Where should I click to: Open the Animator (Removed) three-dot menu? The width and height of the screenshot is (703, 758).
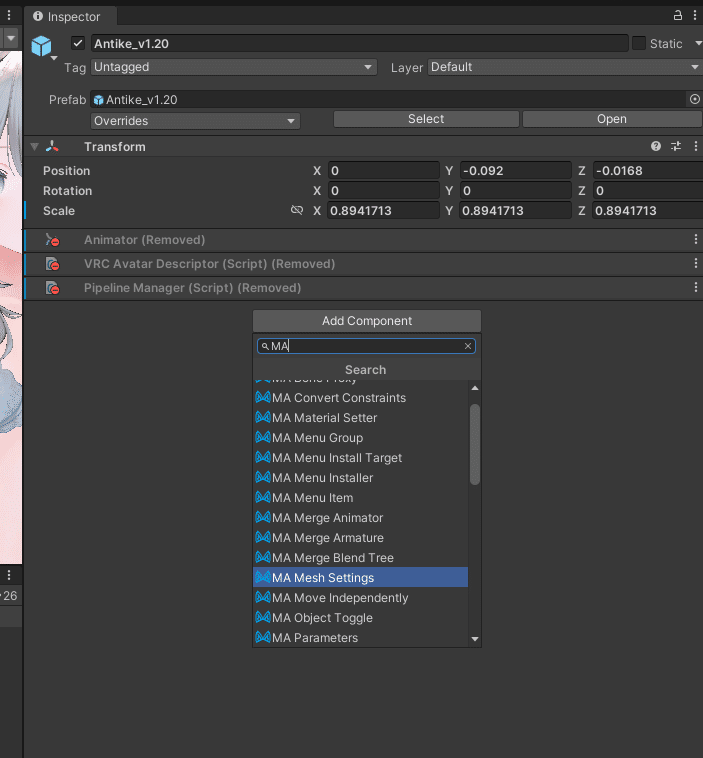(696, 240)
